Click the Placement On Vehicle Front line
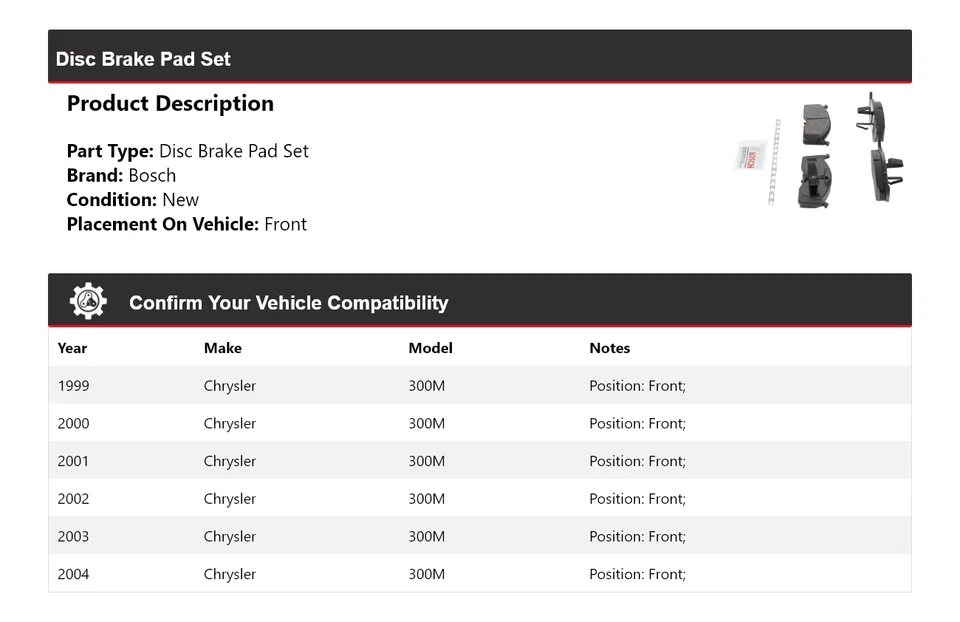 pyautogui.click(x=186, y=224)
